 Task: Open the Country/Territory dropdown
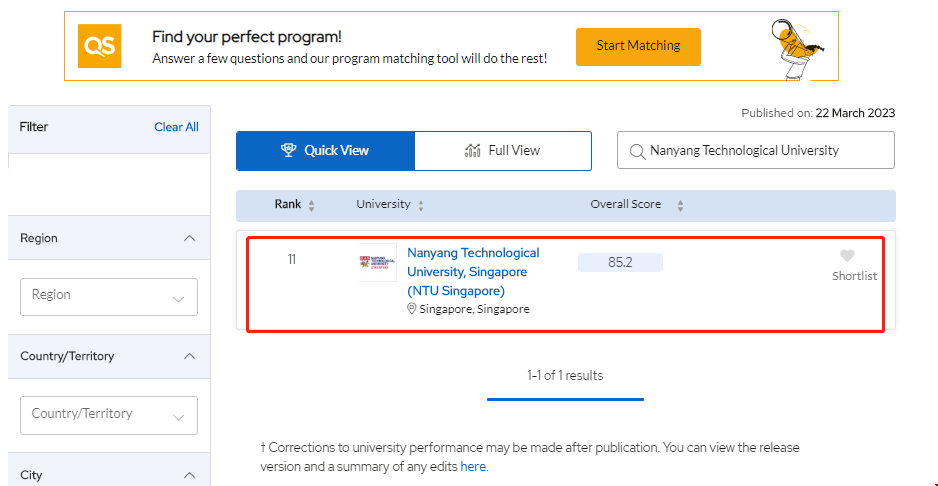pyautogui.click(x=109, y=415)
